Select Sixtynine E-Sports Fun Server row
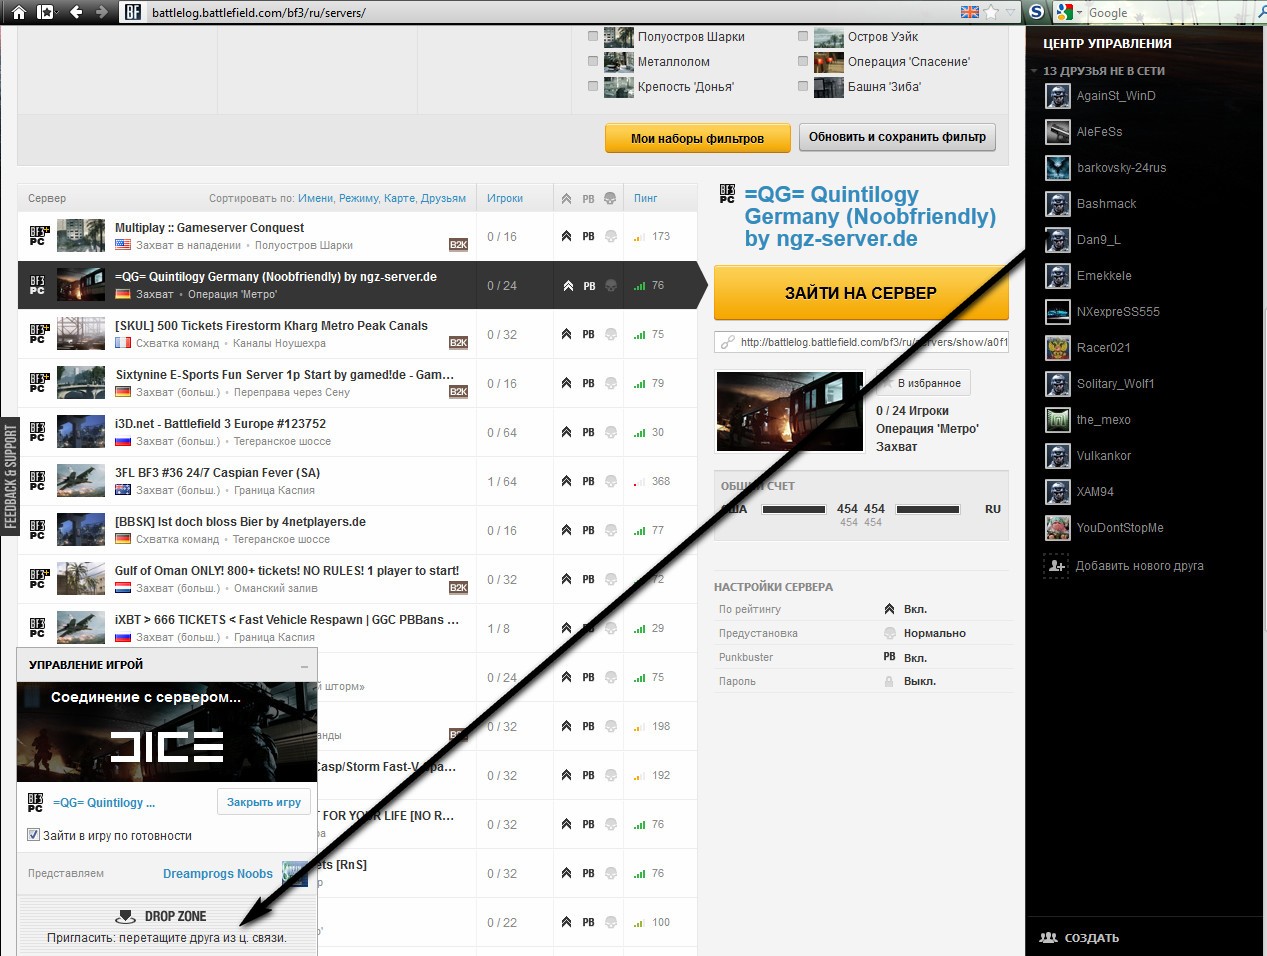The height and width of the screenshot is (956, 1267). [357, 383]
